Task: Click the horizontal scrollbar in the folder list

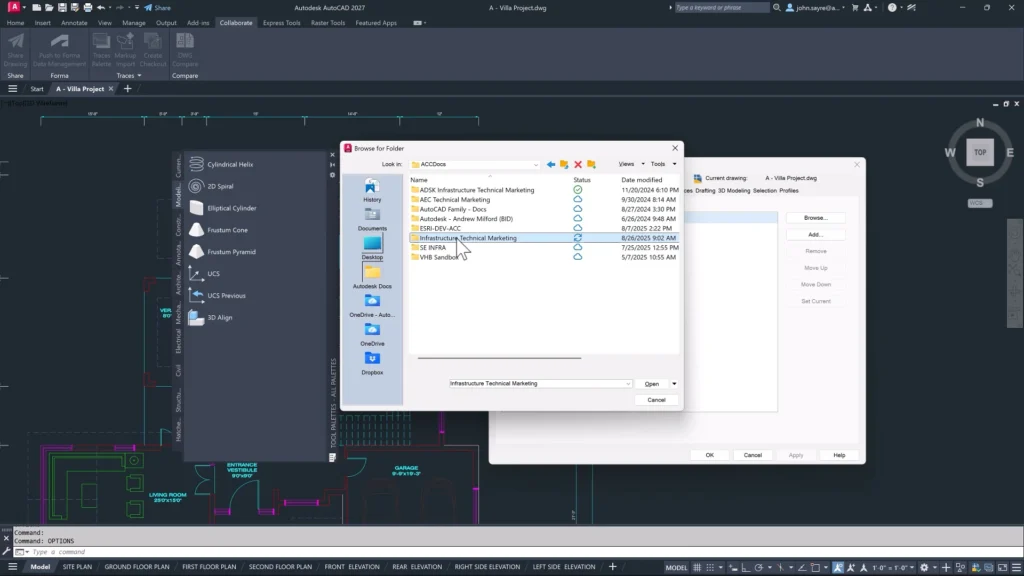Action: [499, 358]
